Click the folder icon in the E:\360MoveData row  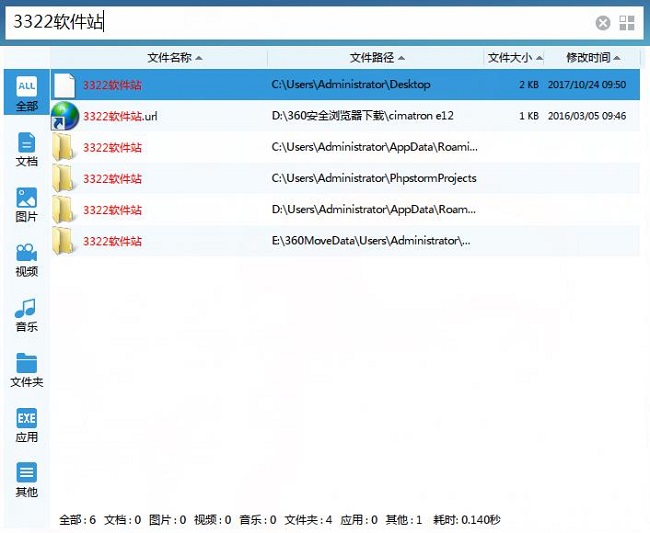[x=63, y=241]
